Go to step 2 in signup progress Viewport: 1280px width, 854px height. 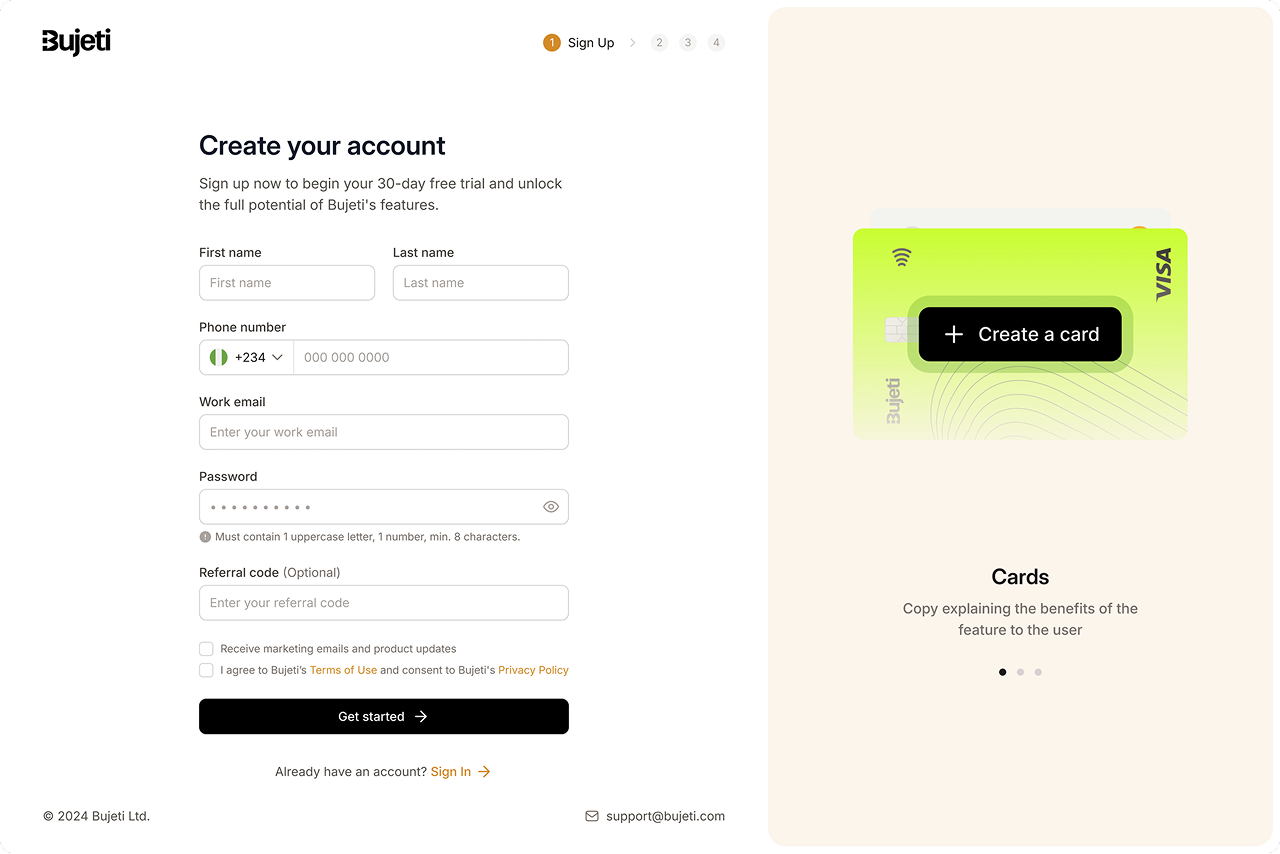659,43
